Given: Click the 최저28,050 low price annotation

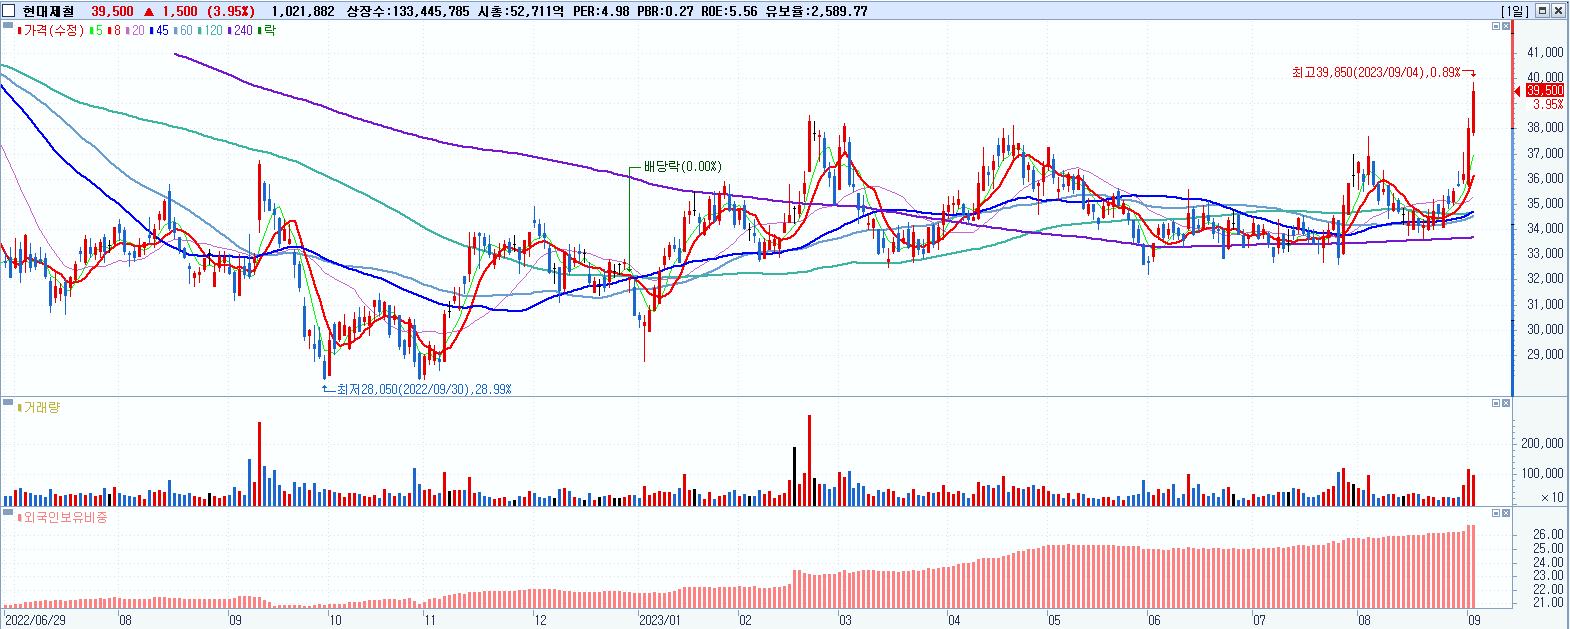Looking at the screenshot, I should tap(424, 389).
